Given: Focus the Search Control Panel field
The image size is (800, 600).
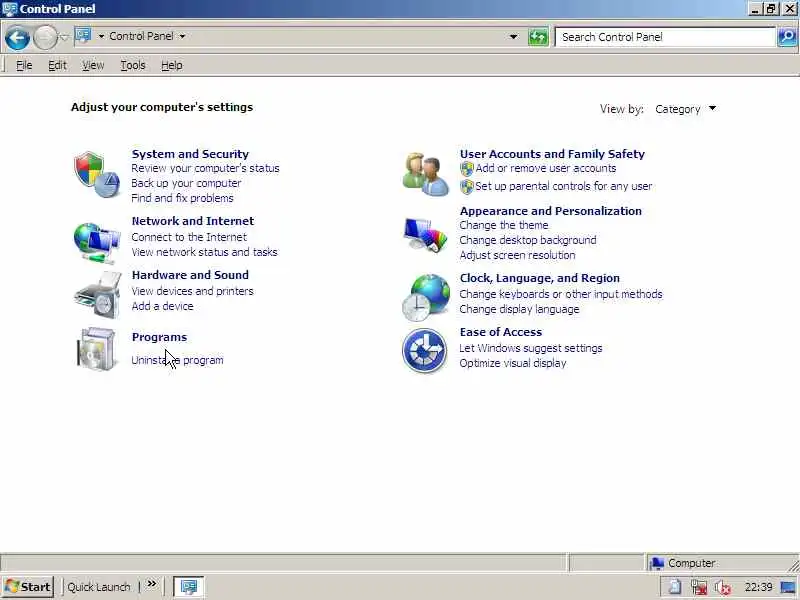Looking at the screenshot, I should click(665, 37).
